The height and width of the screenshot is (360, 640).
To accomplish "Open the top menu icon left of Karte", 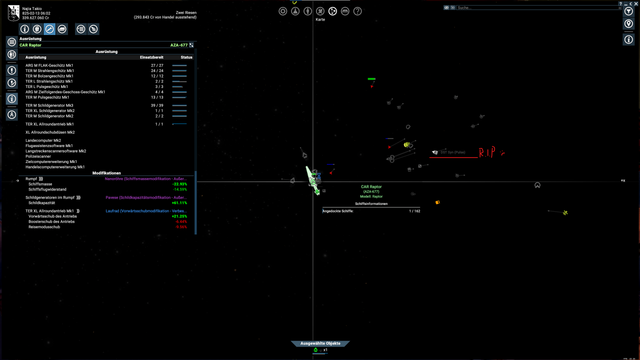I will click(x=320, y=11).
